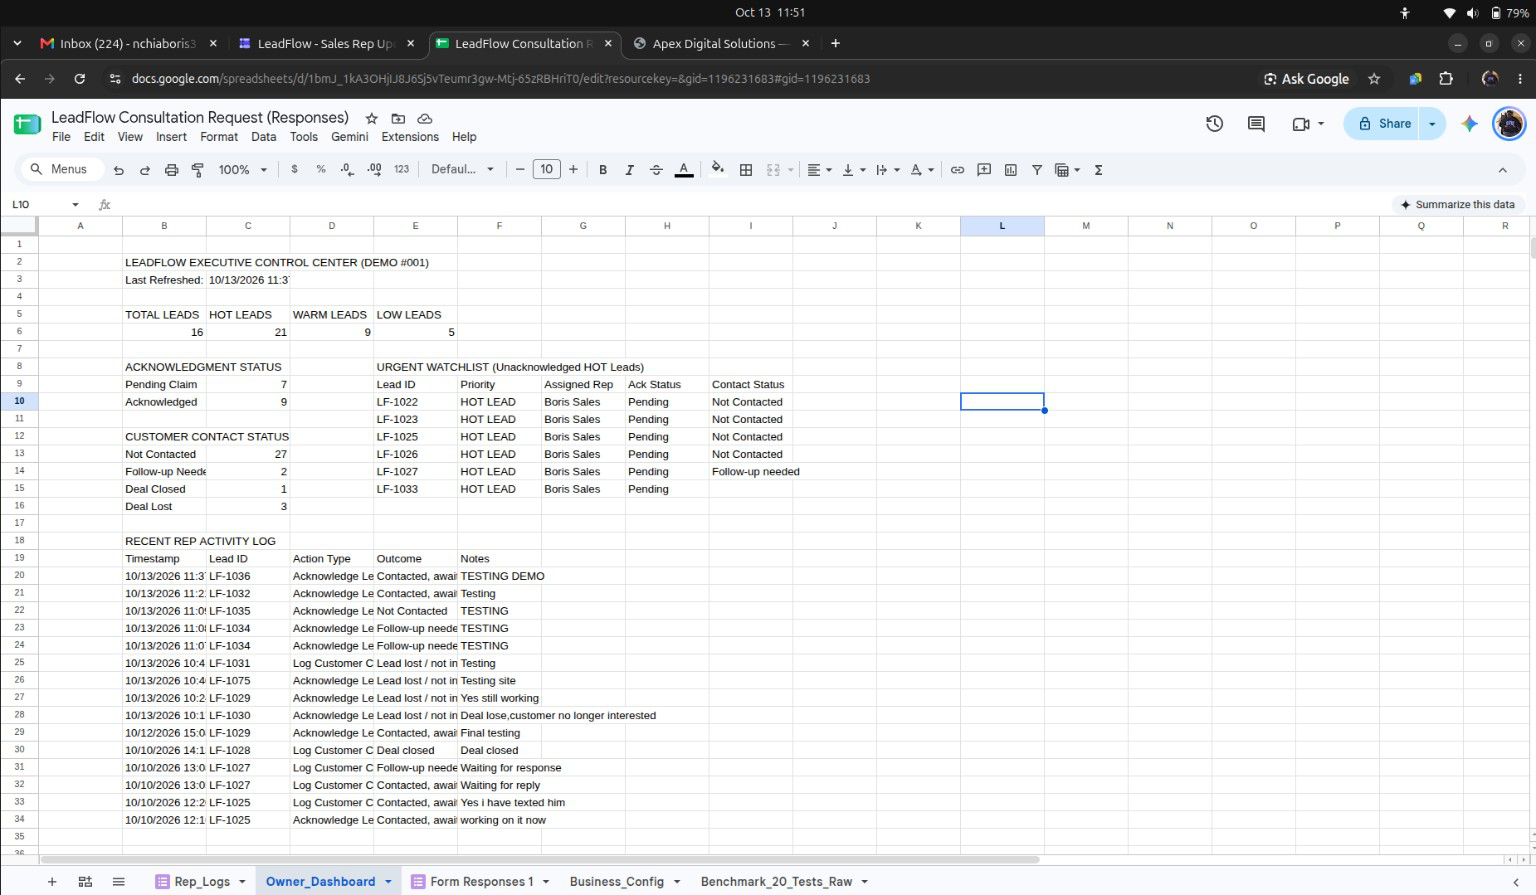Open the Borders tool

point(746,170)
